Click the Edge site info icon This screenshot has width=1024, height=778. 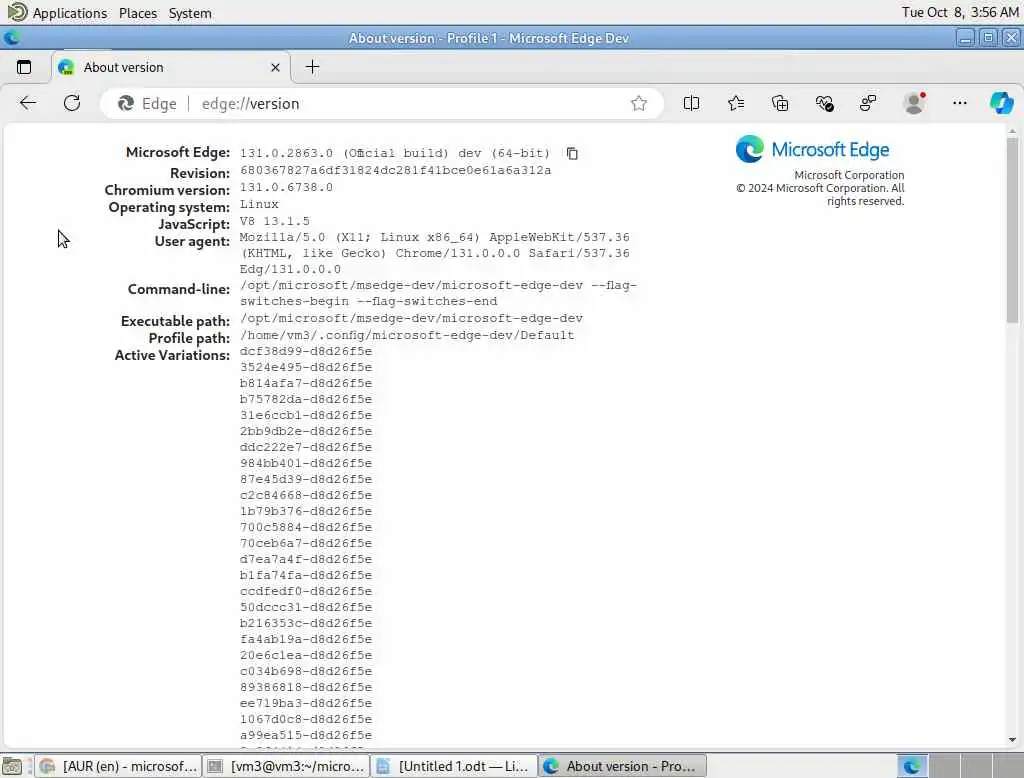[x=147, y=104]
